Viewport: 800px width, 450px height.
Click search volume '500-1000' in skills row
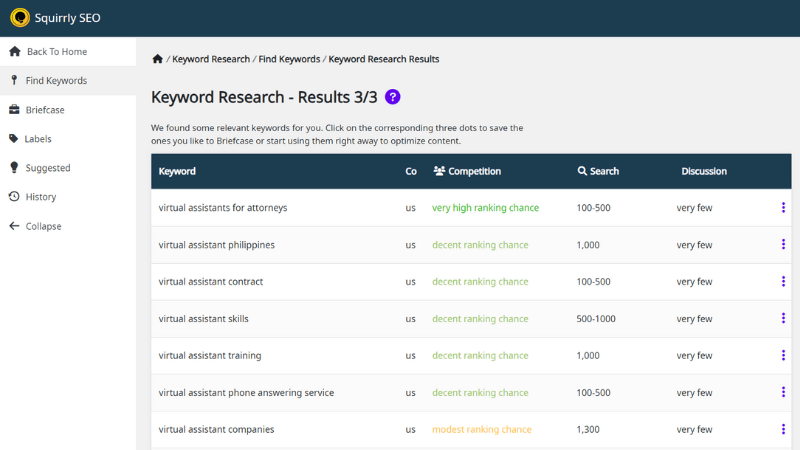pyautogui.click(x=596, y=319)
